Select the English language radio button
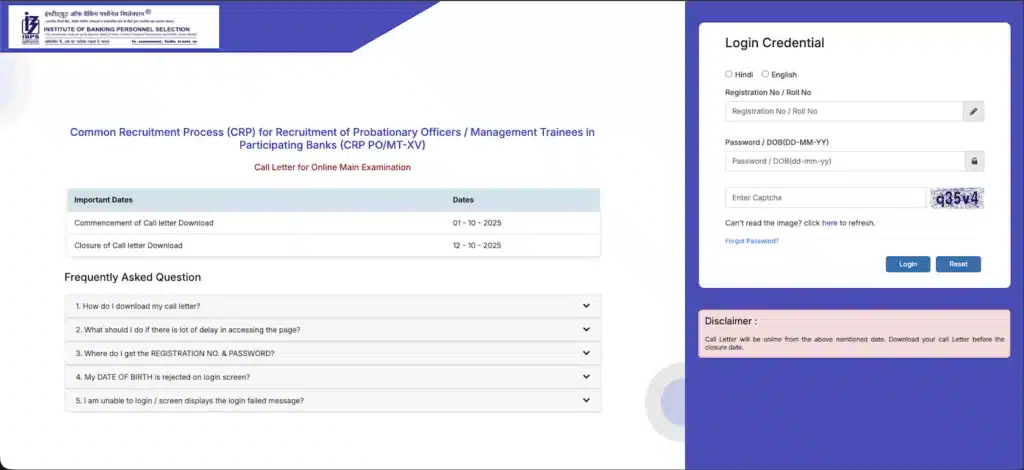This screenshot has height=470, width=1024. point(765,74)
